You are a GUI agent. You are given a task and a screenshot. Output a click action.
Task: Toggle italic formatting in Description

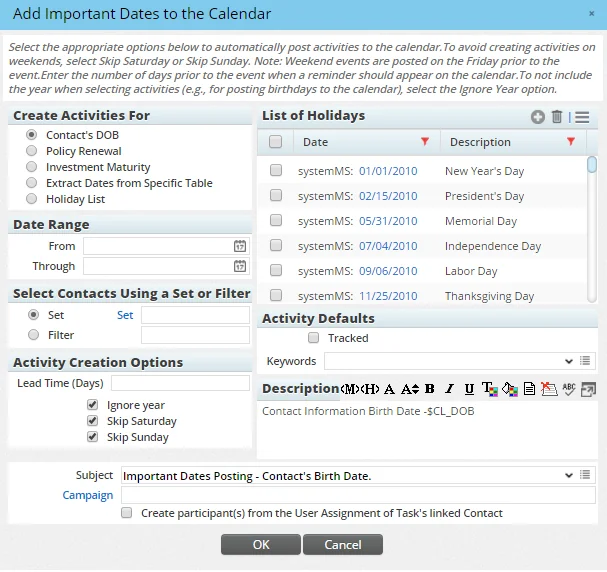pos(449,389)
